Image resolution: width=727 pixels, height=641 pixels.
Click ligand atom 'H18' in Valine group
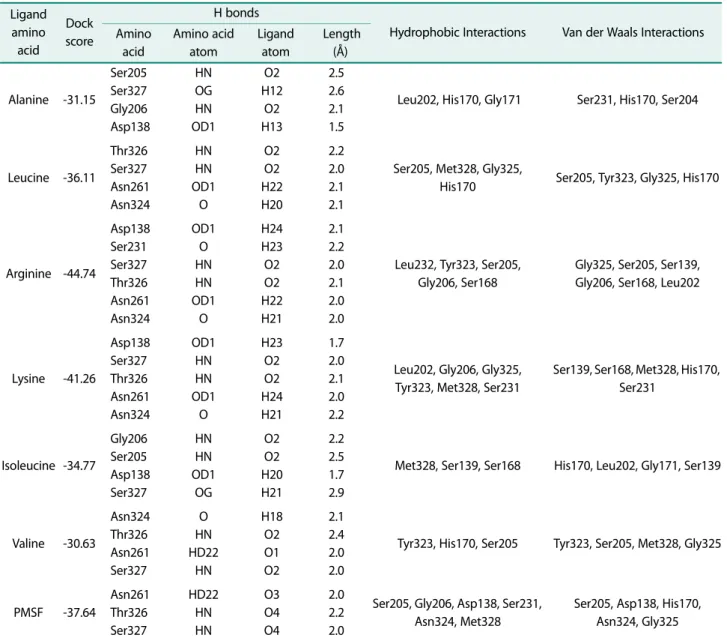click(x=272, y=516)
